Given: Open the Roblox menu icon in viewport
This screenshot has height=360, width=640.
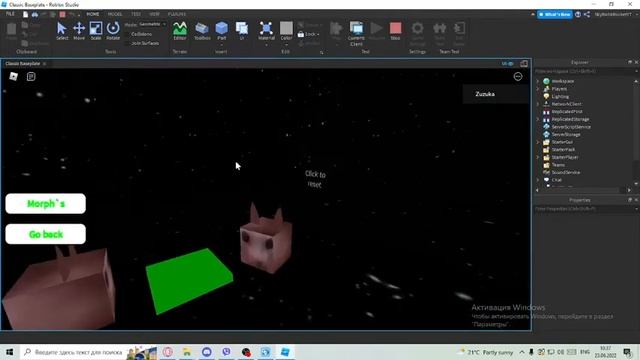Looking at the screenshot, I should click(x=13, y=76).
